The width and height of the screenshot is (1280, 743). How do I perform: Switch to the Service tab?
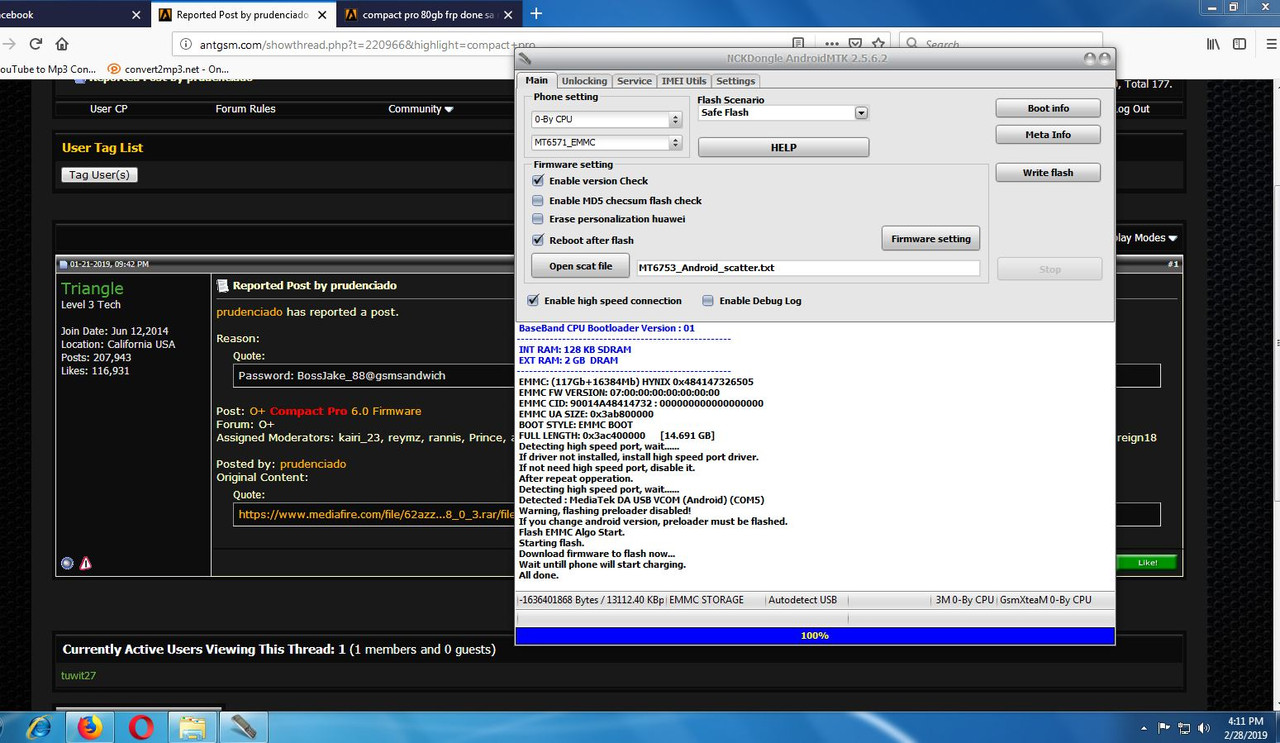click(x=634, y=81)
